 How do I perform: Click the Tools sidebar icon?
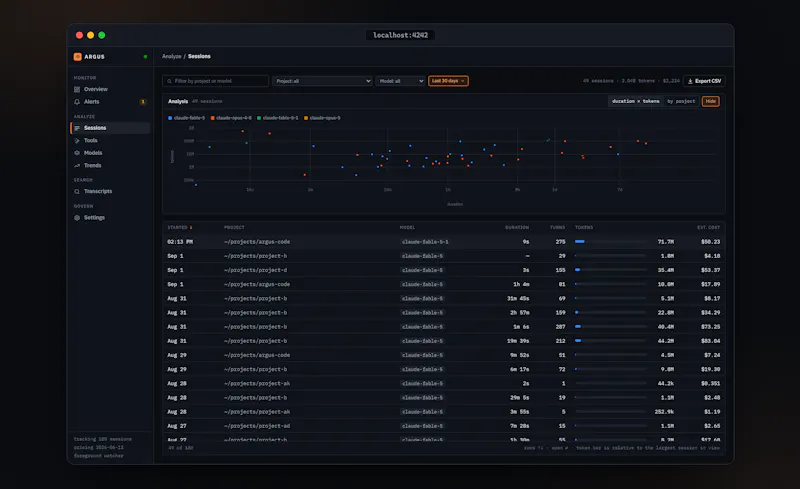point(77,140)
